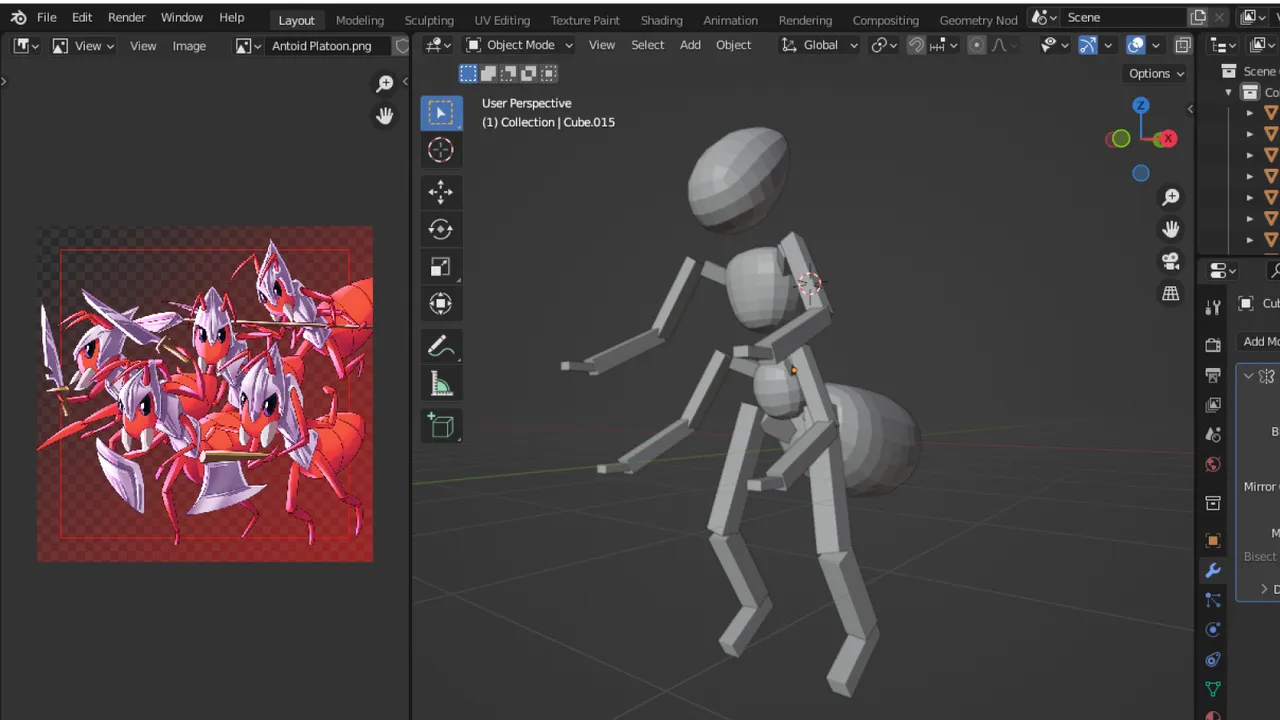
Task: Toggle X-ray mode icon
Action: [x=1183, y=45]
